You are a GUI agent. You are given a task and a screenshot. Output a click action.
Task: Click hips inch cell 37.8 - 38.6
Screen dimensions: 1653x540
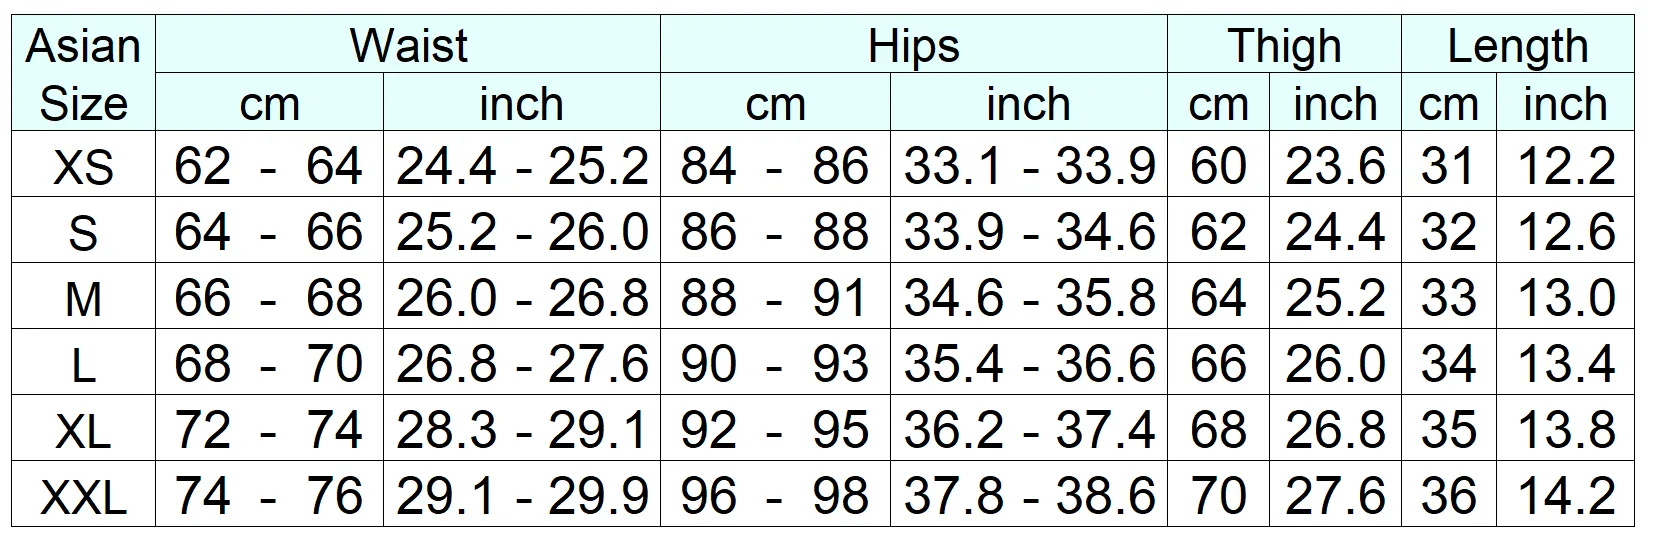click(1028, 495)
